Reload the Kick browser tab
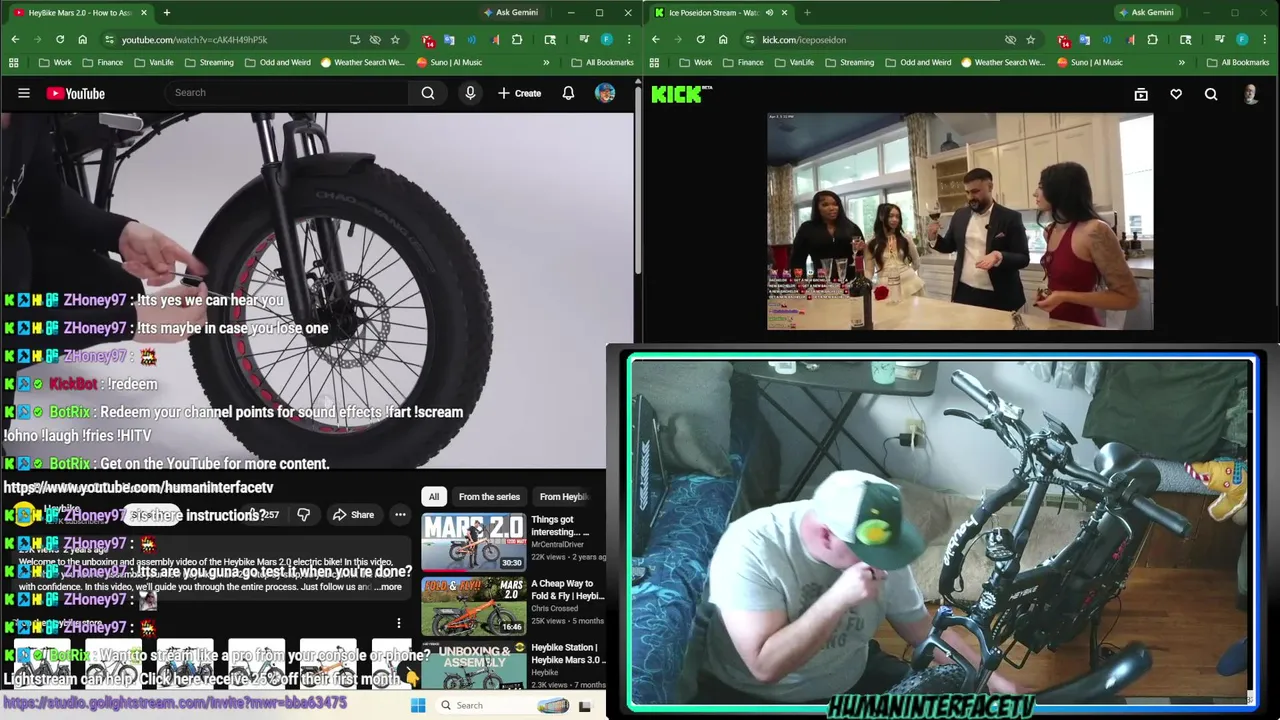Image resolution: width=1280 pixels, height=720 pixels. point(700,39)
